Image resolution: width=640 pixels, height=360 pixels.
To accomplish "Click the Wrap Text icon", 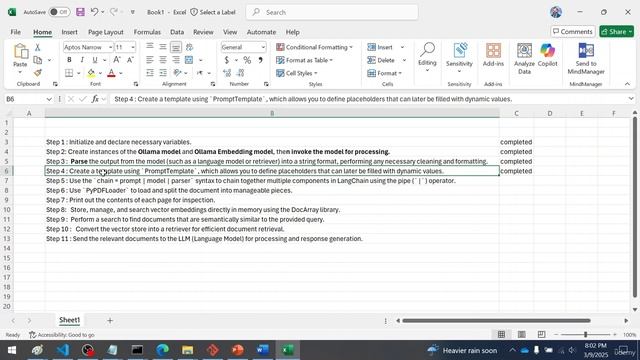I will (189, 47).
